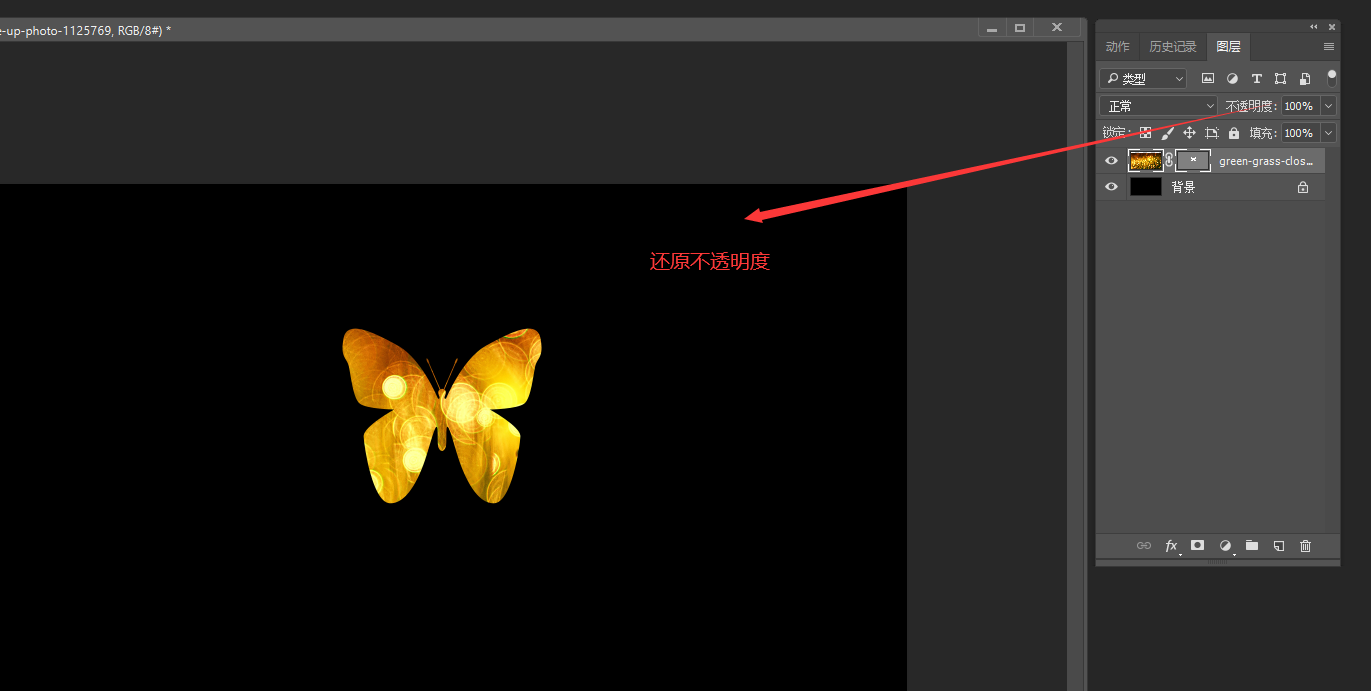Filter layers by type (T) icon

coord(1256,78)
